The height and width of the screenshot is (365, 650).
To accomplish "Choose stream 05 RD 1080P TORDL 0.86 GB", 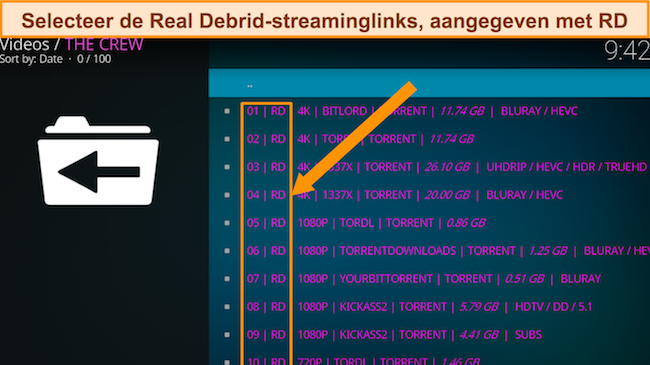I will pyautogui.click(x=429, y=223).
